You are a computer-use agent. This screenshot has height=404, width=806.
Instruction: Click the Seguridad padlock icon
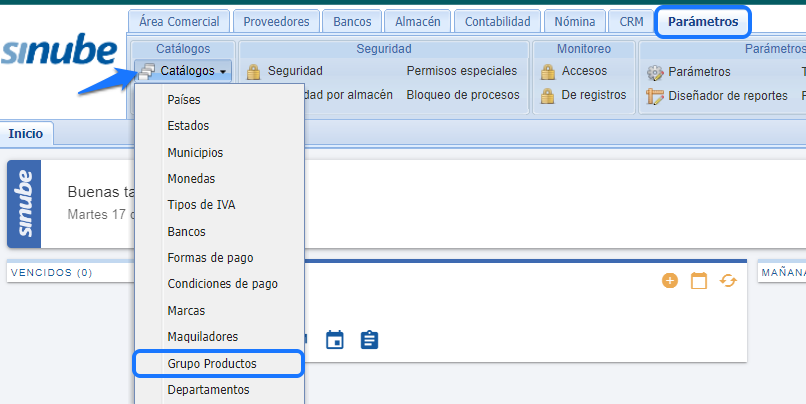click(253, 71)
